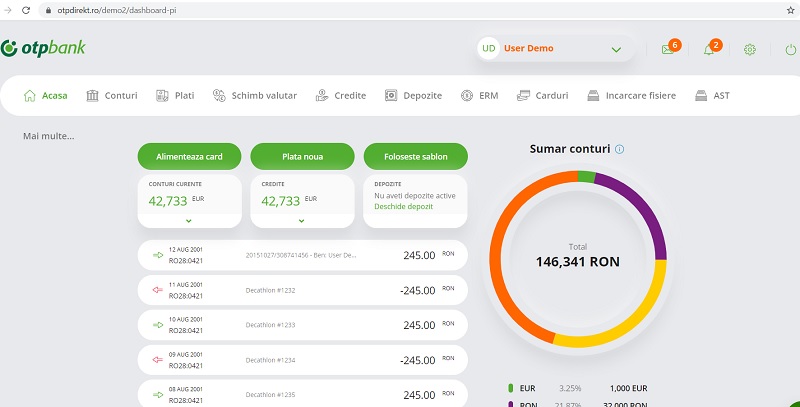Click the ERM coin icon
Viewport: 800px width, 407px height.
[467, 95]
